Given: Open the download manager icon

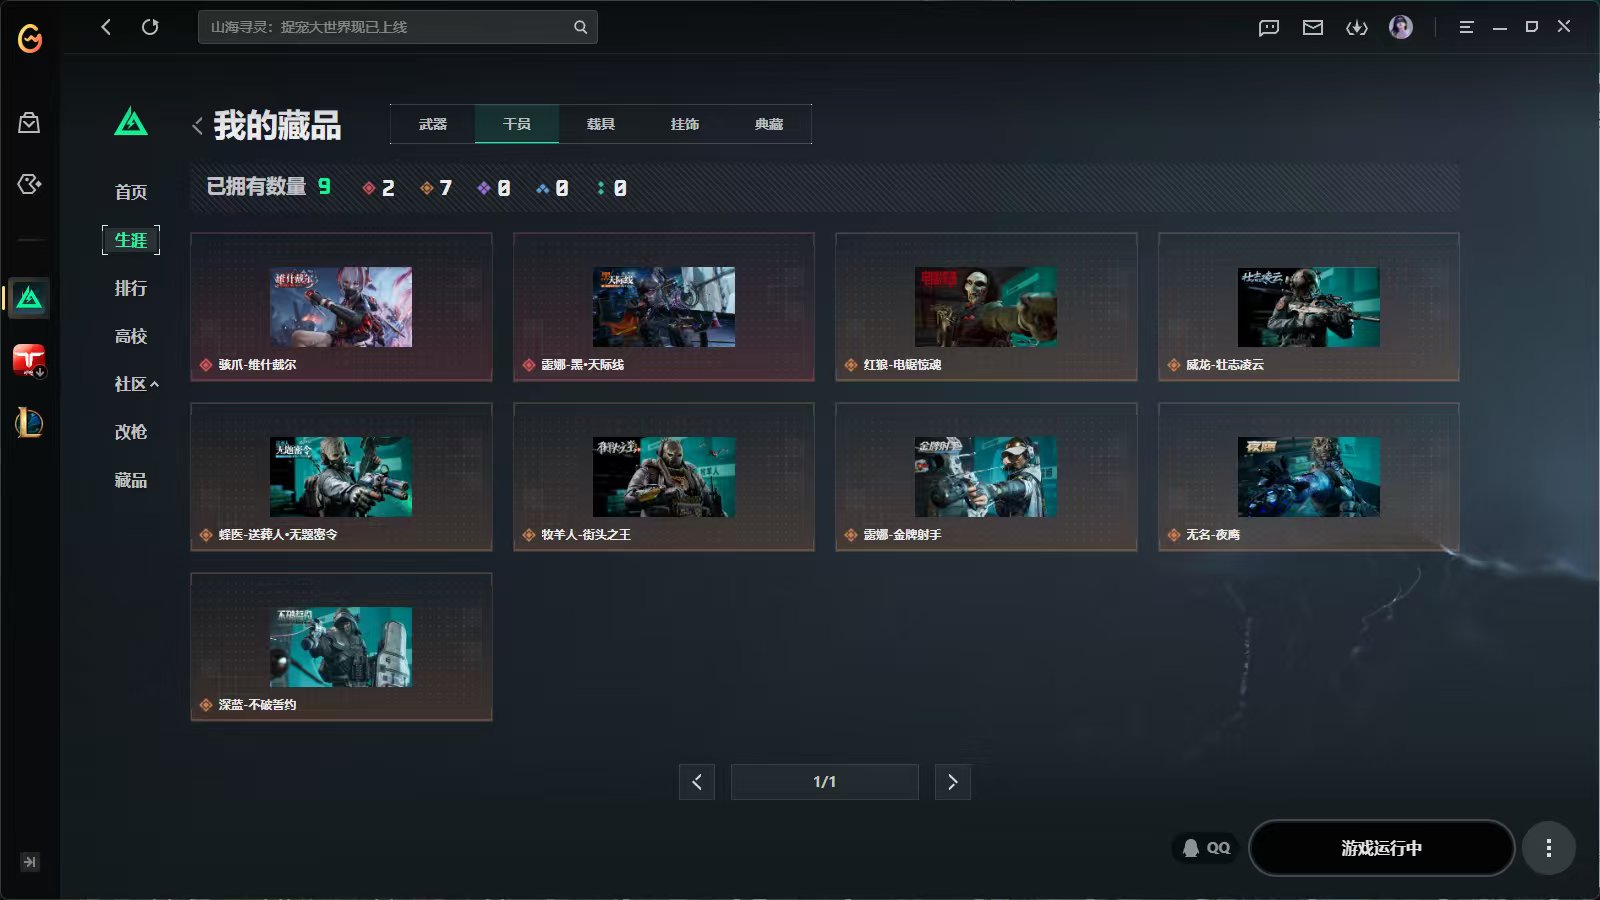Looking at the screenshot, I should coord(1357,27).
